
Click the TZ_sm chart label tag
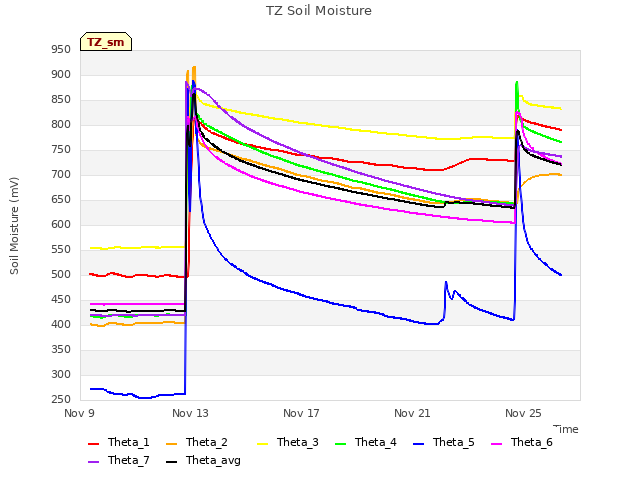pyautogui.click(x=106, y=42)
